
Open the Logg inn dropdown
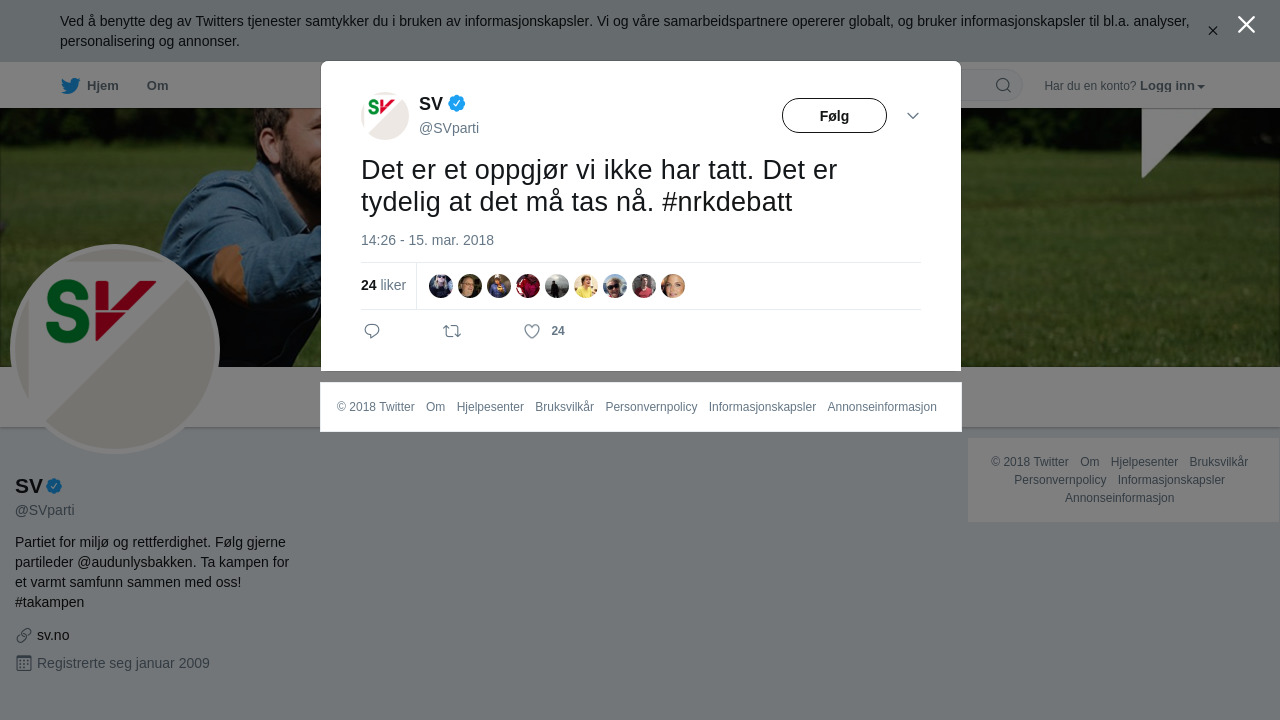1172,86
